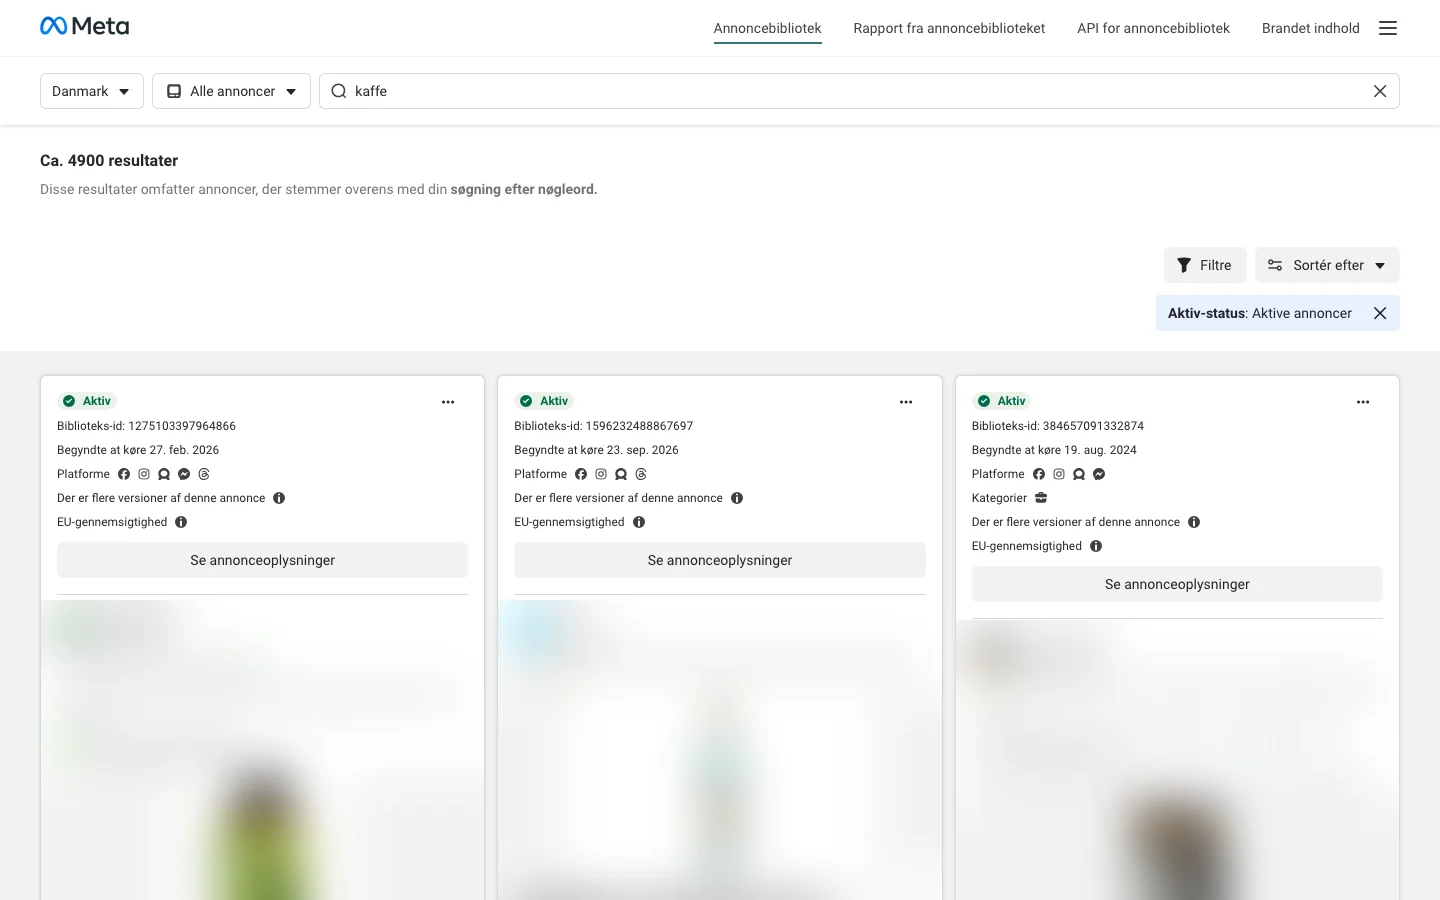Viewport: 1440px width, 900px height.
Task: Expand the Danmark country dropdown
Action: pyautogui.click(x=92, y=91)
